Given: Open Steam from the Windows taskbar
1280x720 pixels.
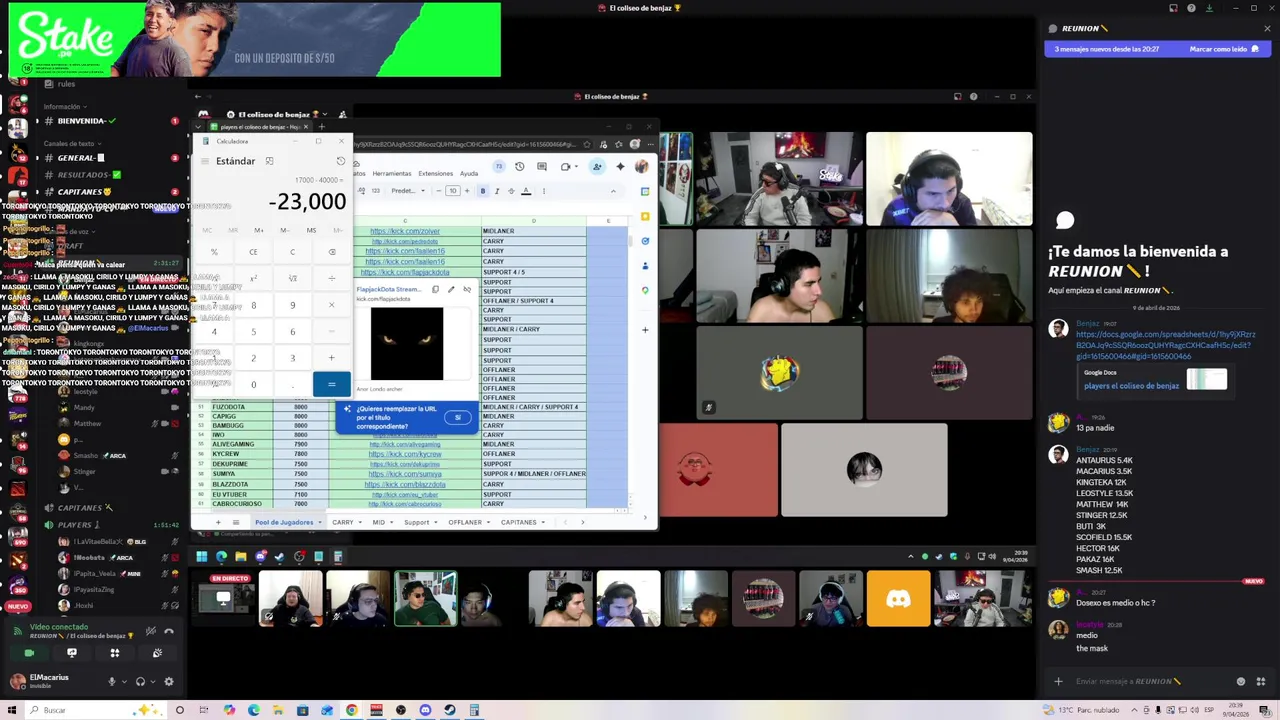Looking at the screenshot, I should tap(450, 710).
